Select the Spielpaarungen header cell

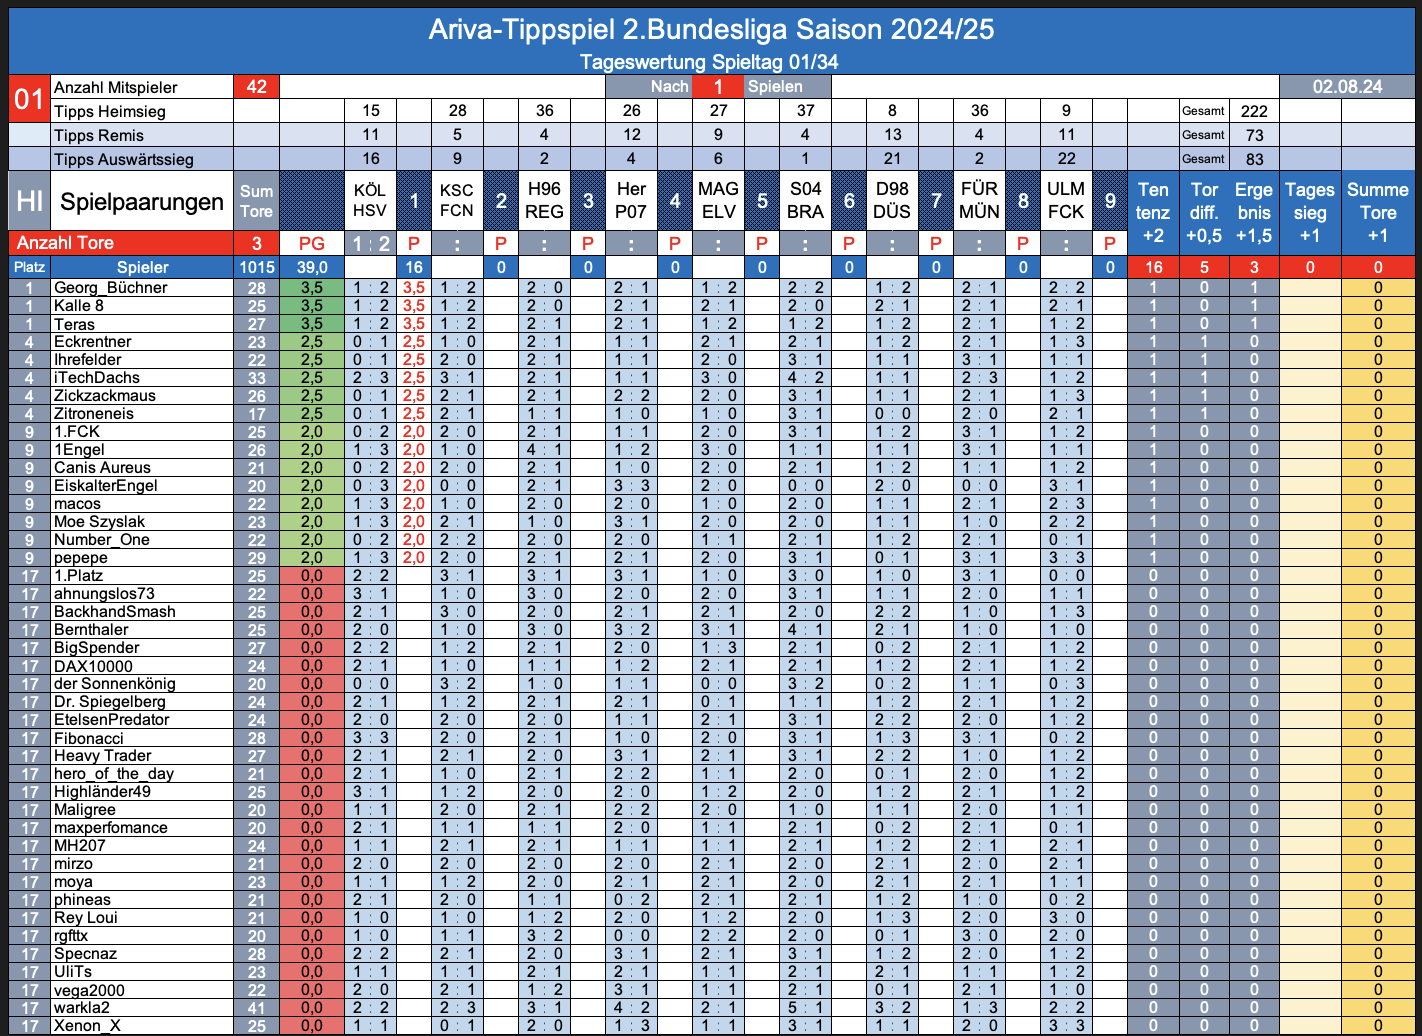[142, 201]
